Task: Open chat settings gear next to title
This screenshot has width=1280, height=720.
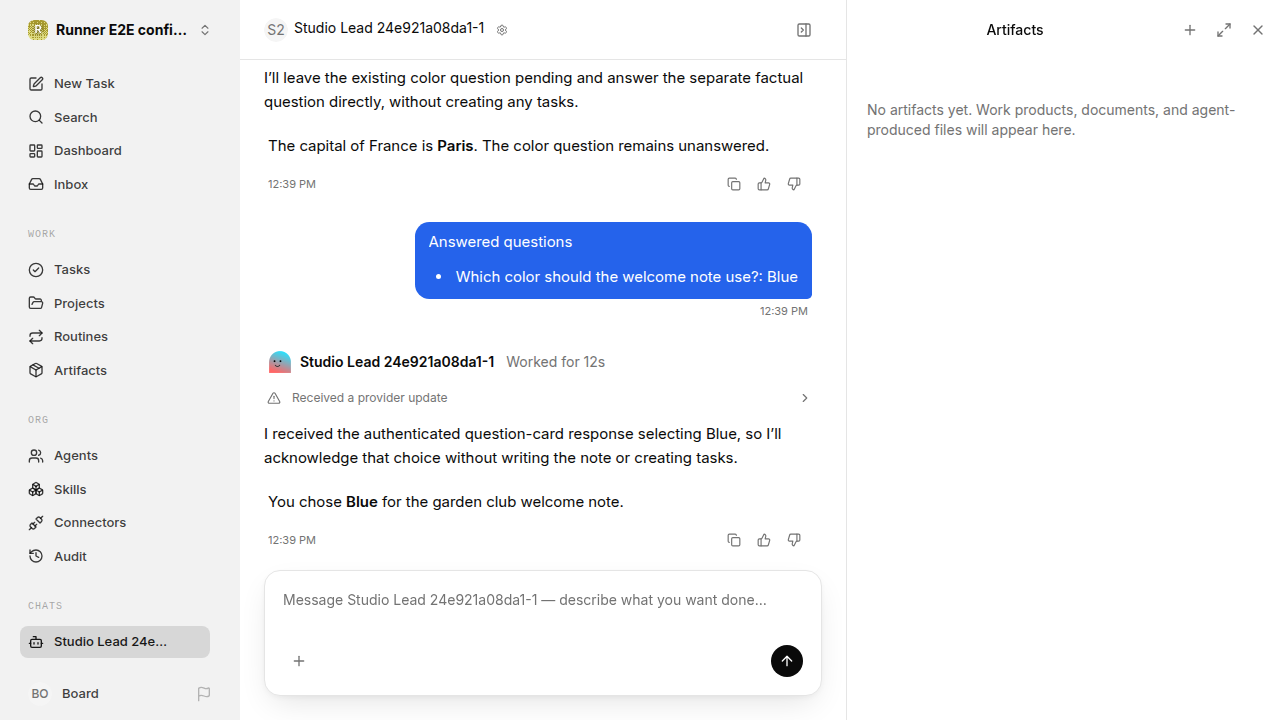Action: tap(502, 30)
